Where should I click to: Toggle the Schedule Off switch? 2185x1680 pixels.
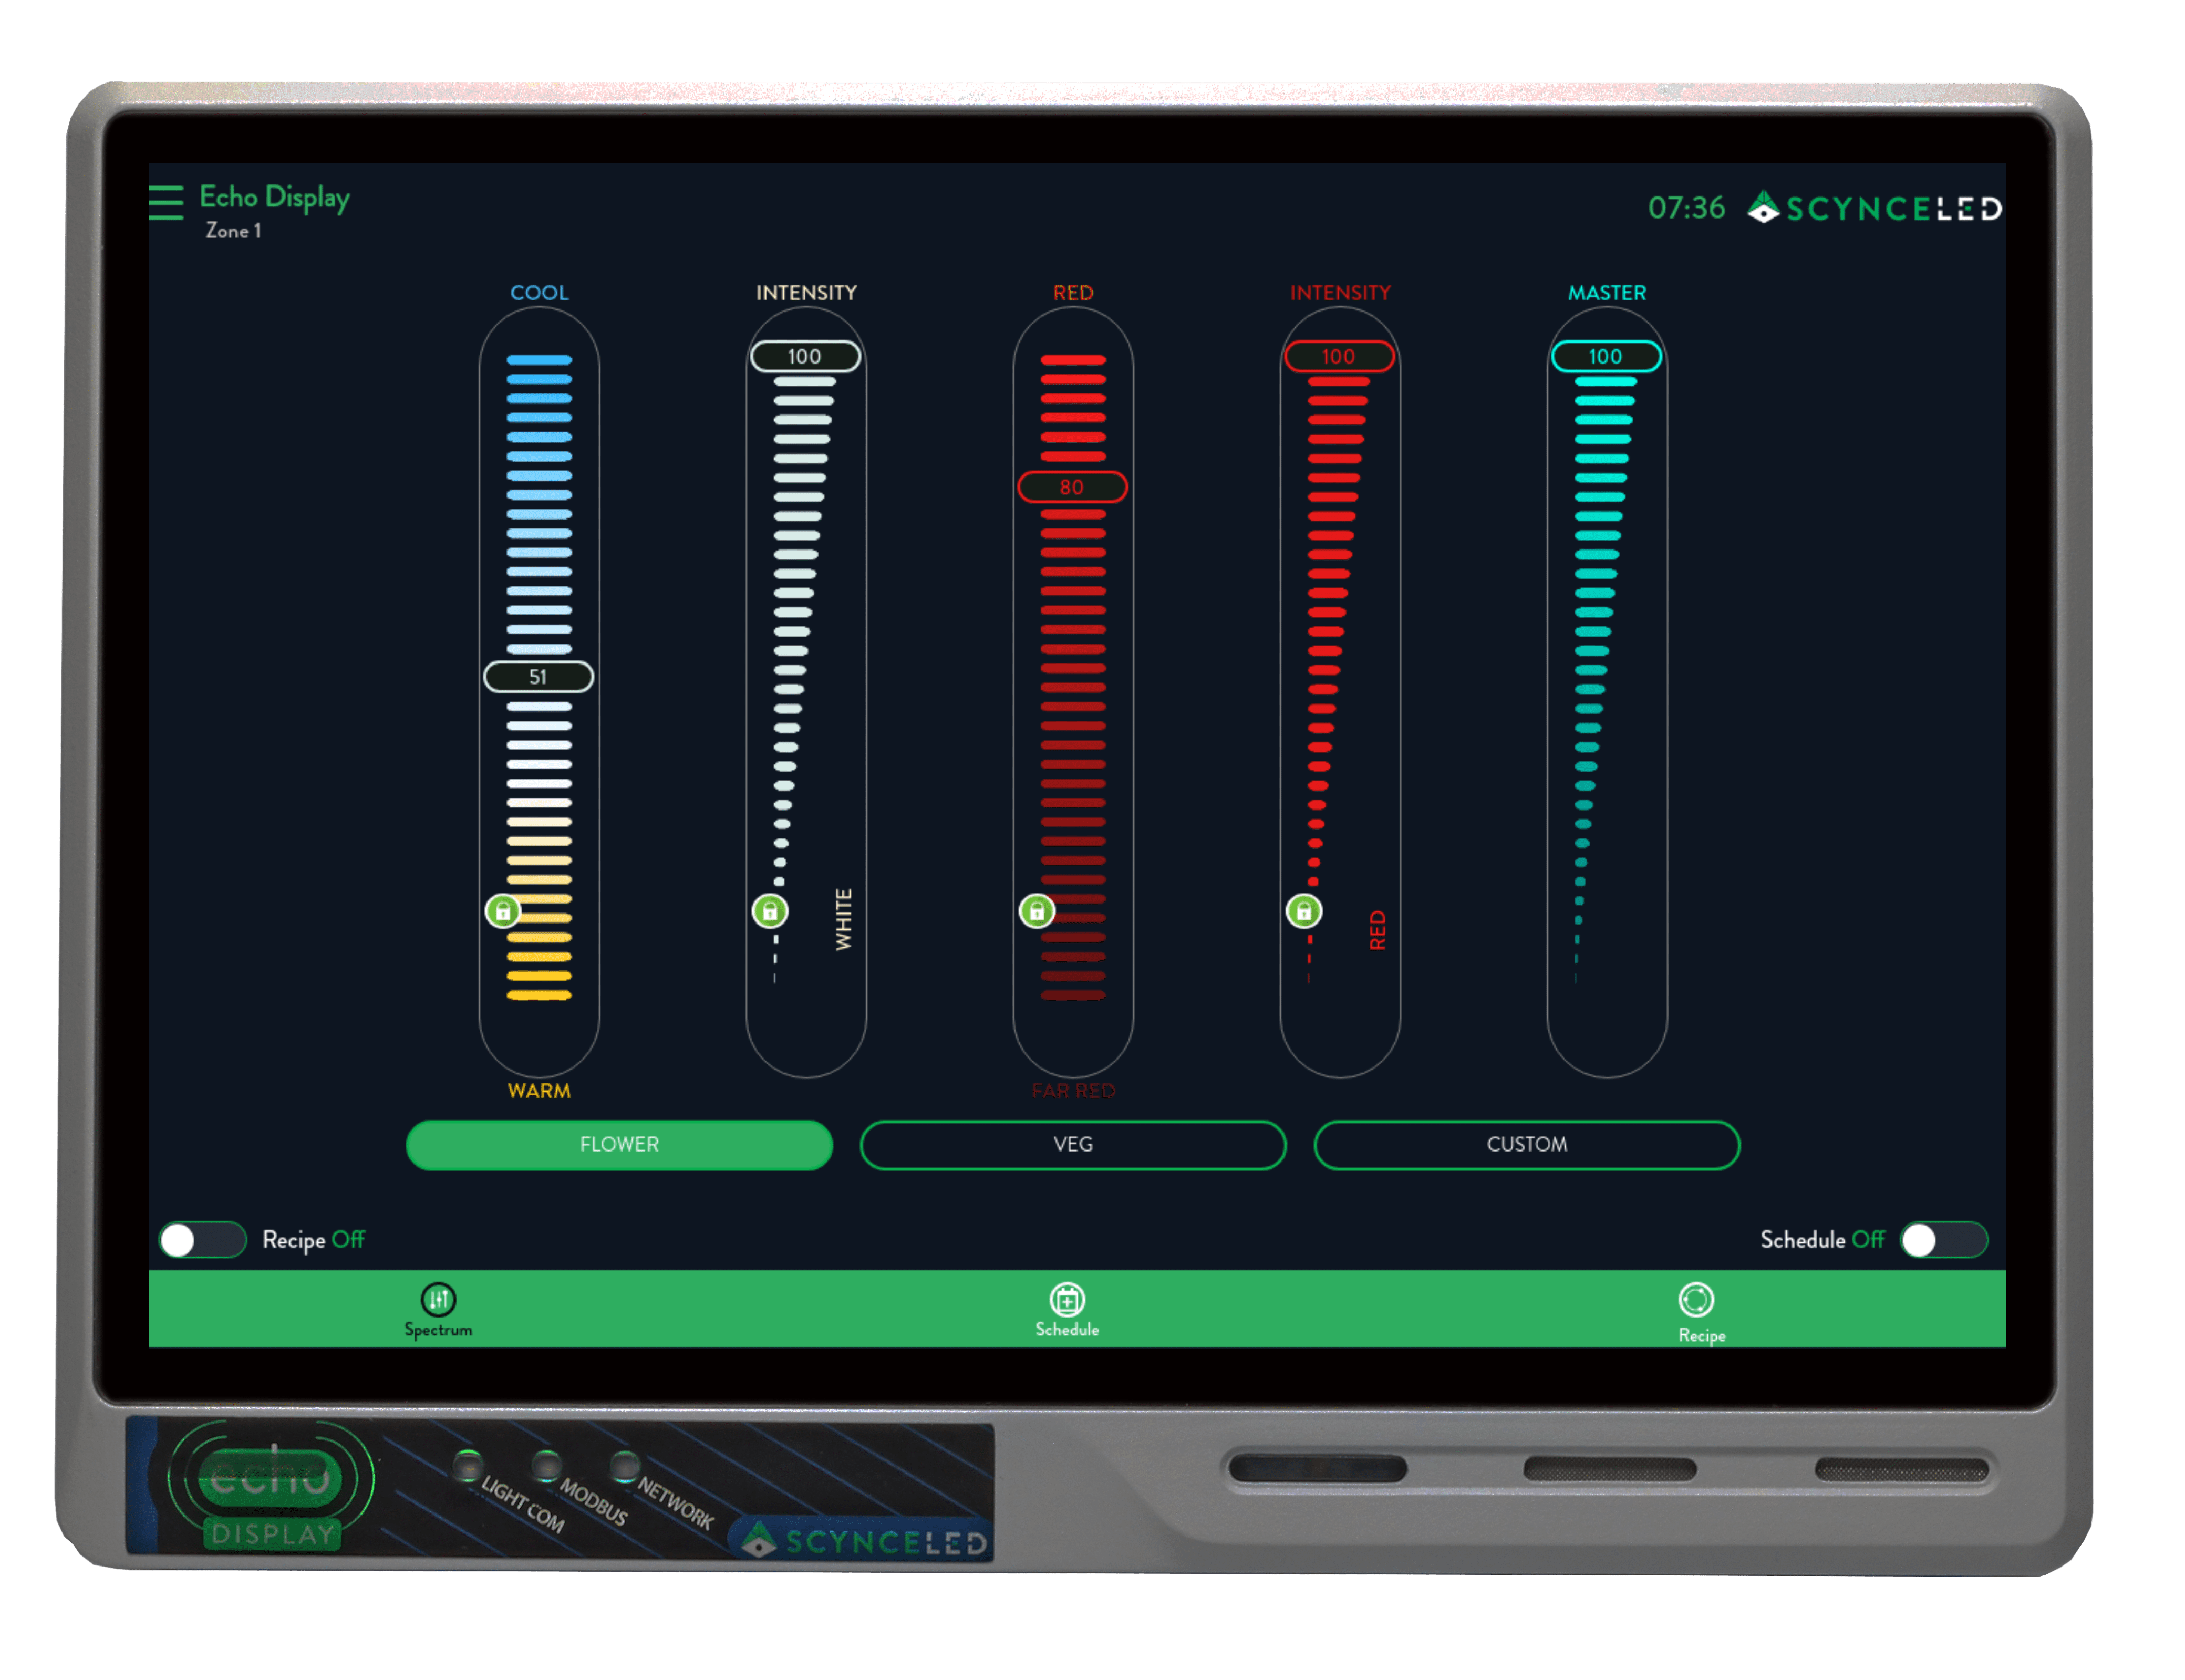point(1943,1239)
